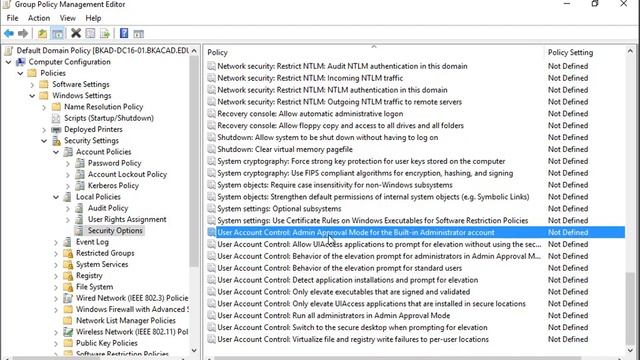Open the Action menu

pyautogui.click(x=39, y=18)
